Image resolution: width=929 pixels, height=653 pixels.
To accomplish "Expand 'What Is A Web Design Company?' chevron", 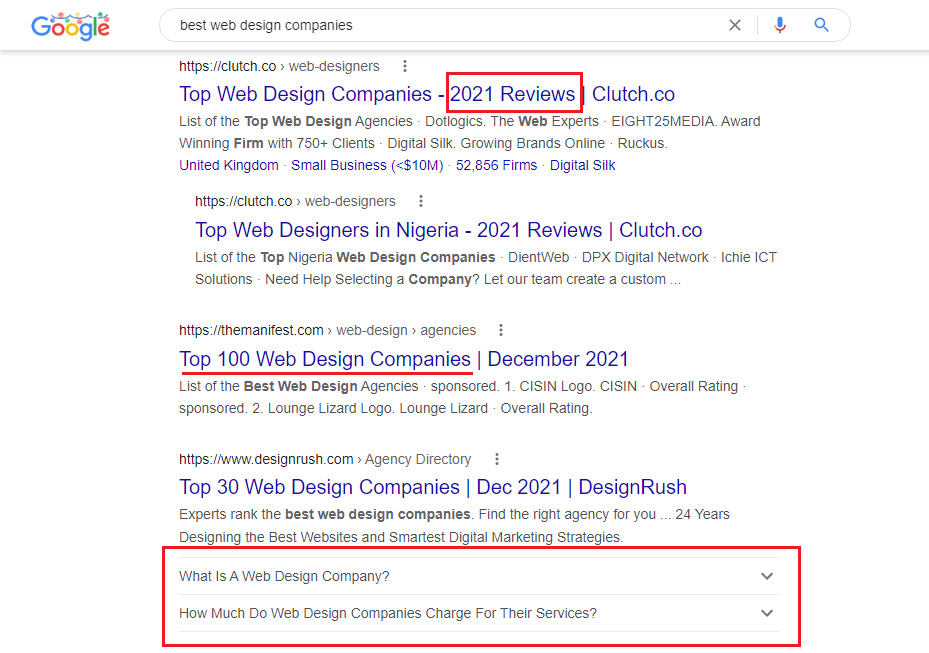I will click(x=767, y=576).
